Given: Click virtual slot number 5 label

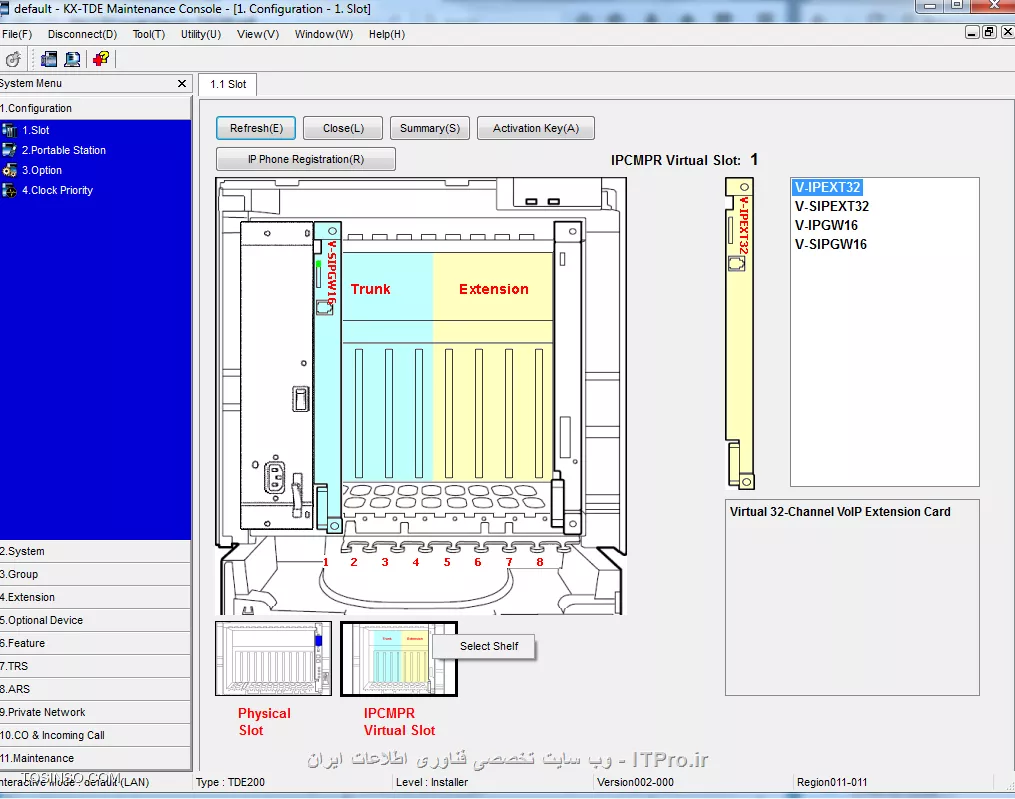Looking at the screenshot, I should [x=447, y=562].
